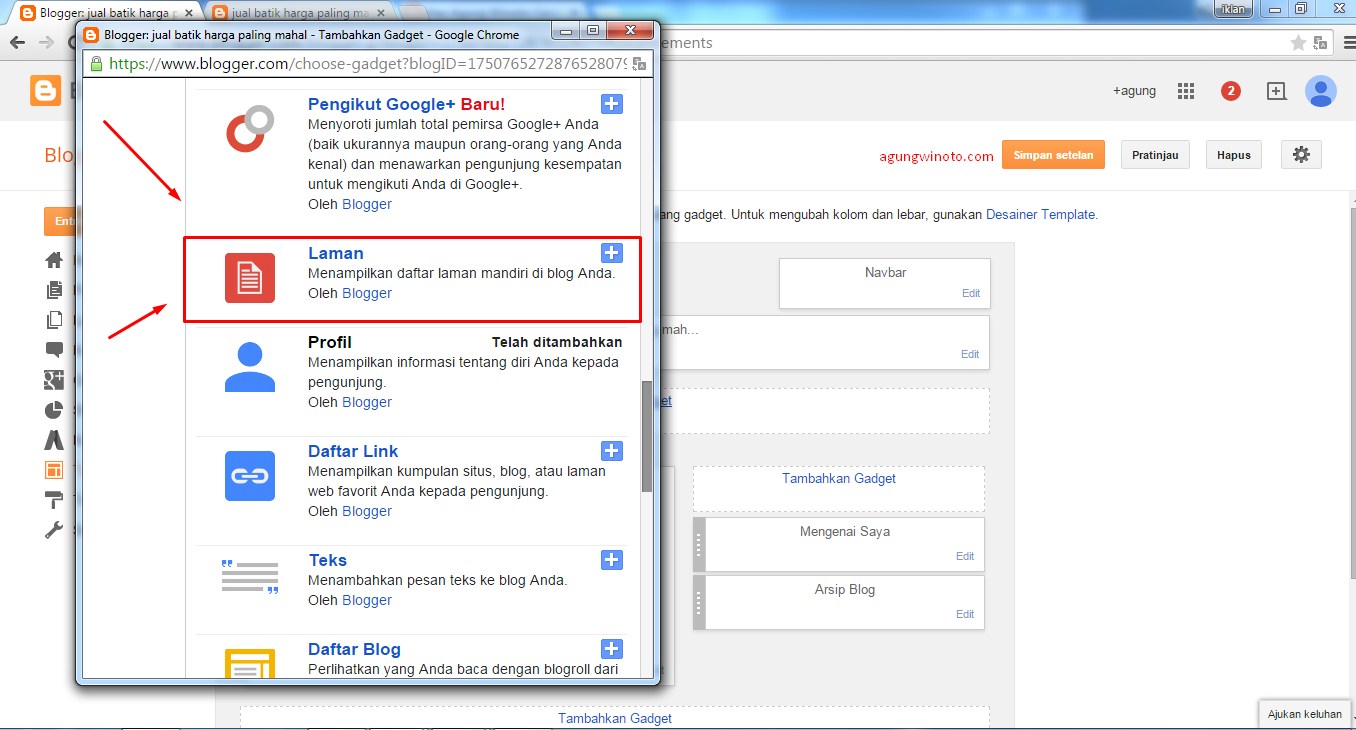Screen dimensions: 1356x730
Task: Open the Pages icon in the Blogger sidebar
Action: click(54, 320)
